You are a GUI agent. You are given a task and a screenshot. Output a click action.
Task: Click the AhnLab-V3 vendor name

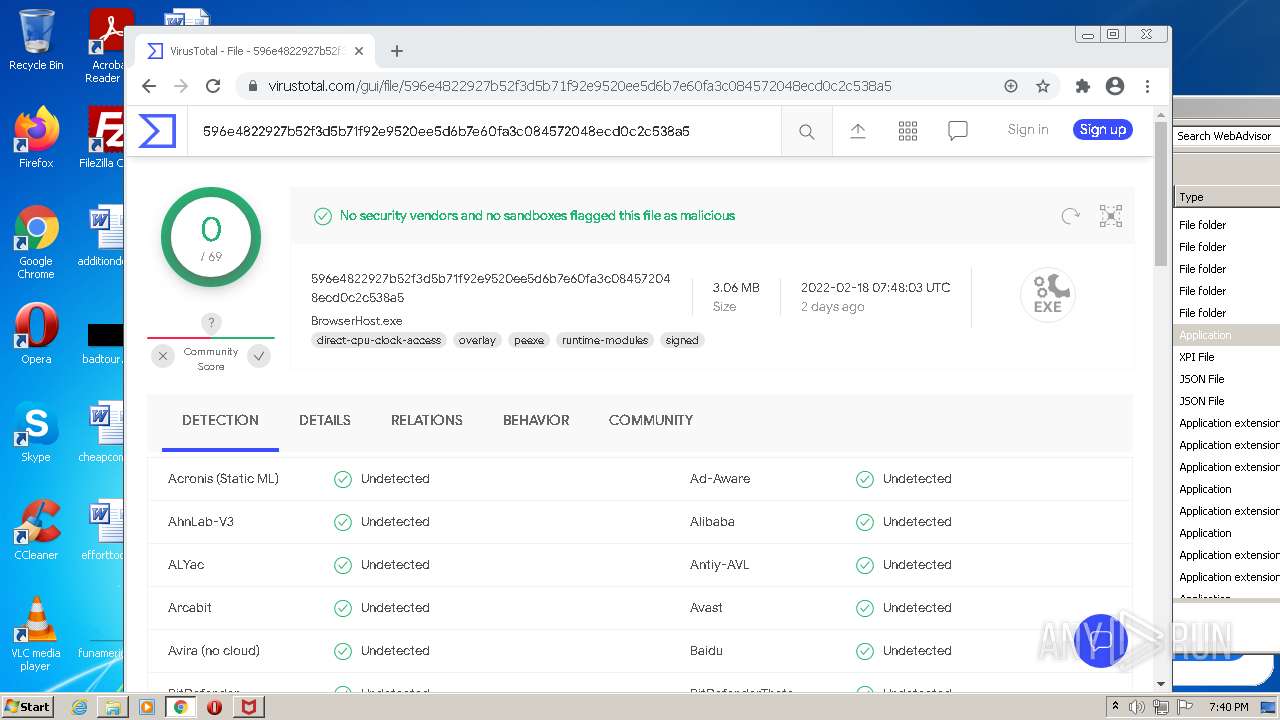(x=201, y=522)
